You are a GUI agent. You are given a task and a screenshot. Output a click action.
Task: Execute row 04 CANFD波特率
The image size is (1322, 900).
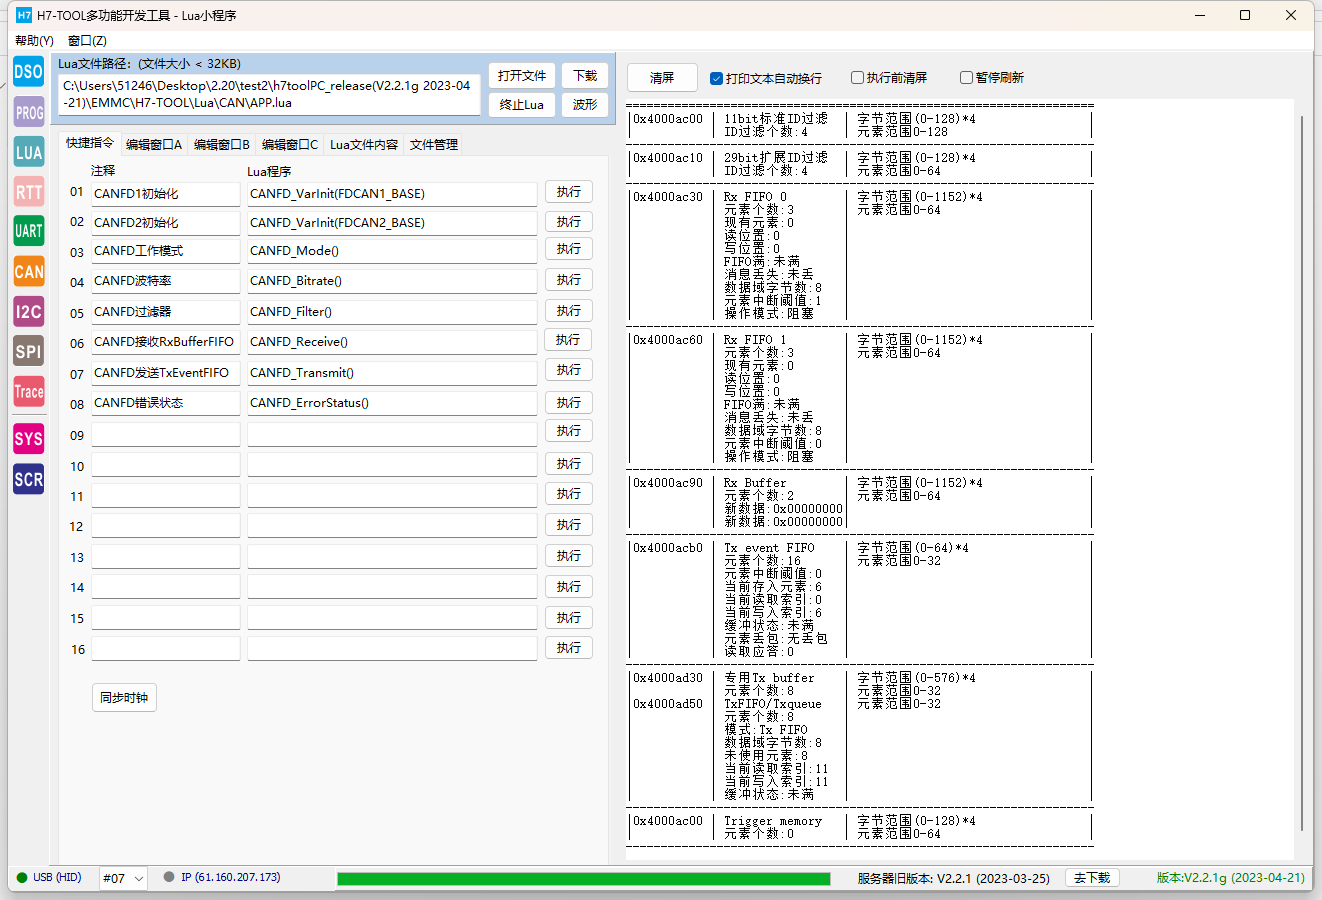click(569, 280)
